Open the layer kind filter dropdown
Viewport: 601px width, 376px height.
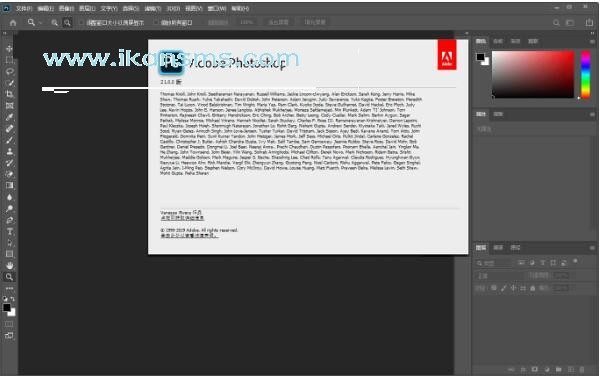(x=494, y=263)
